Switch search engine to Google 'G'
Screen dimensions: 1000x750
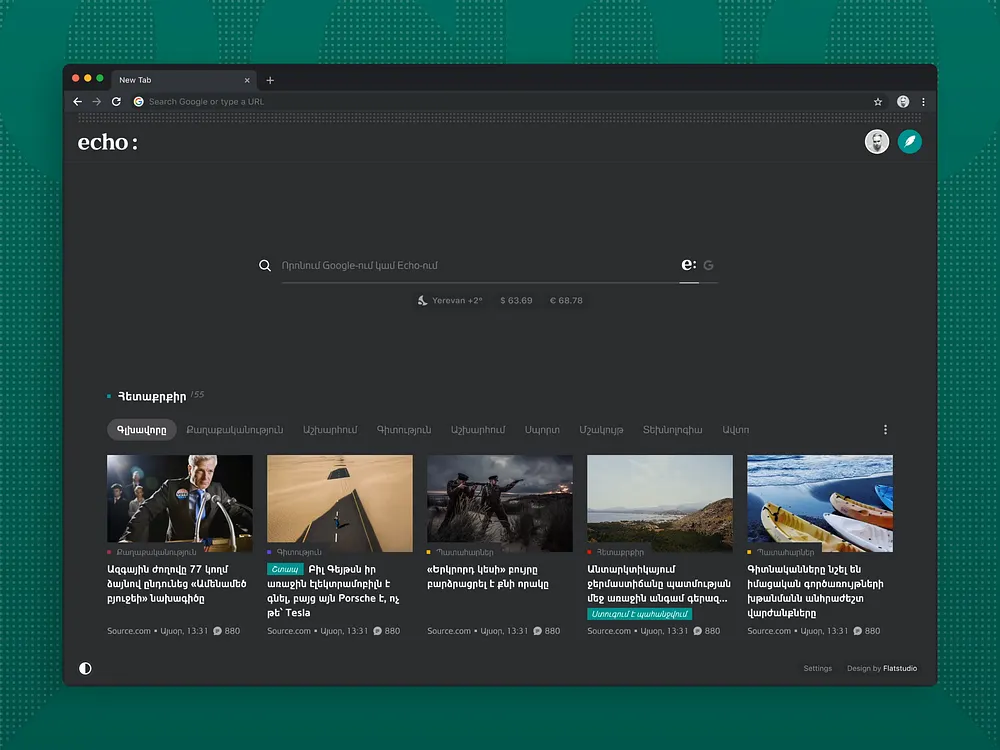click(708, 264)
